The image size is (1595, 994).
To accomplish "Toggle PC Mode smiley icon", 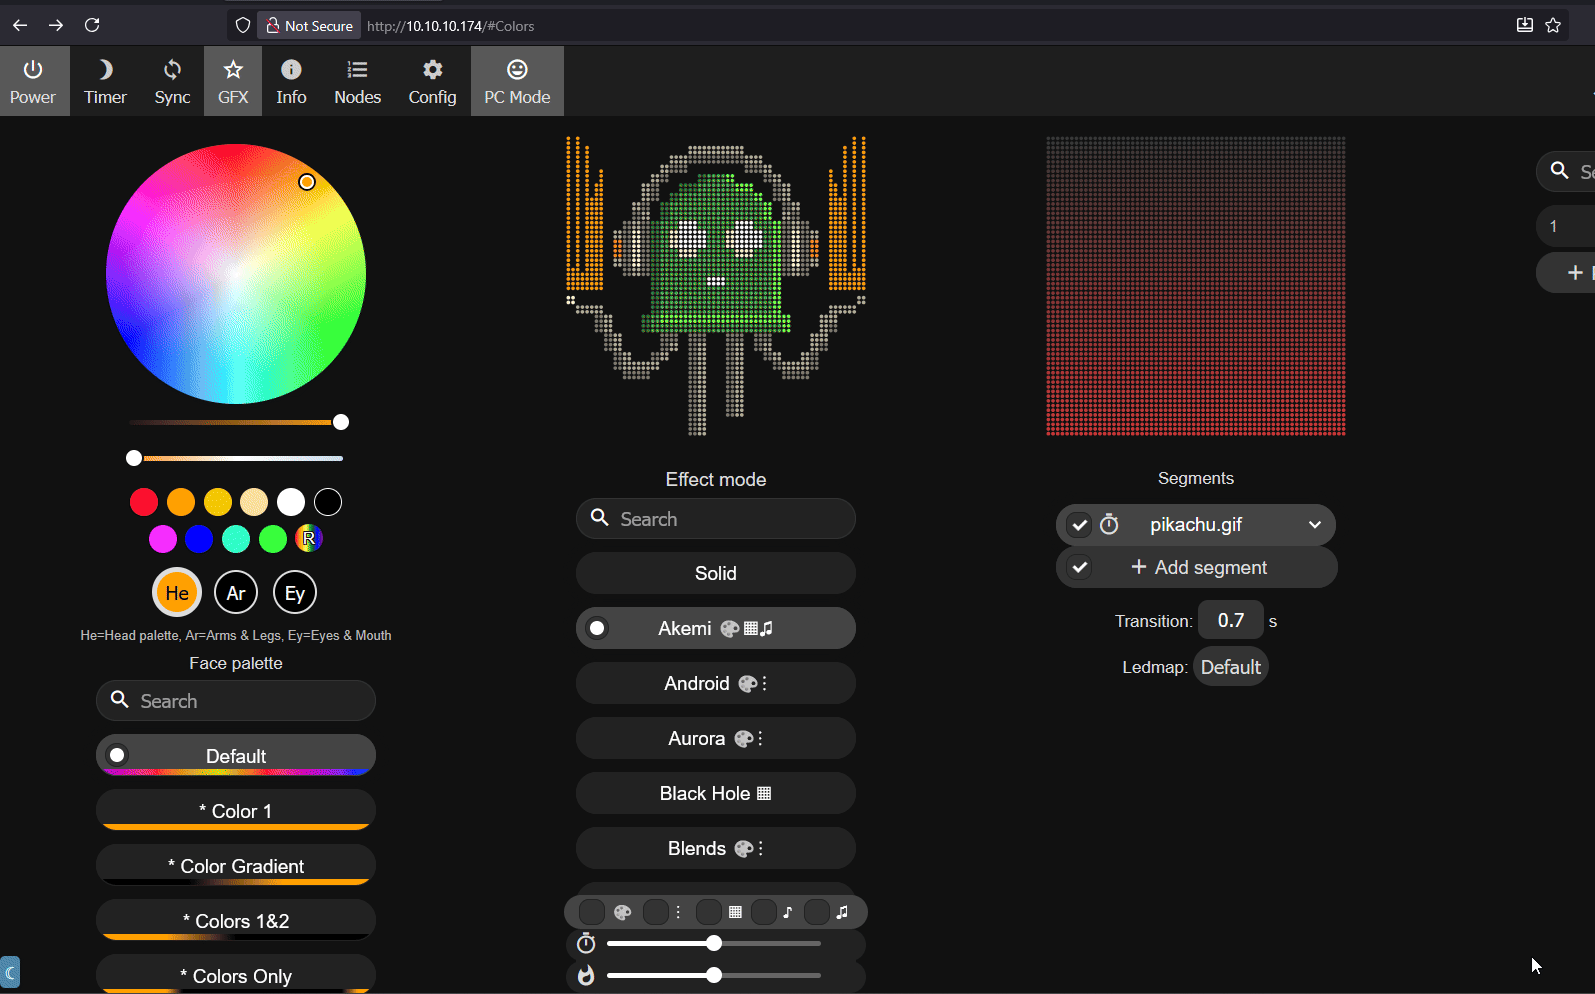I will pos(517,81).
